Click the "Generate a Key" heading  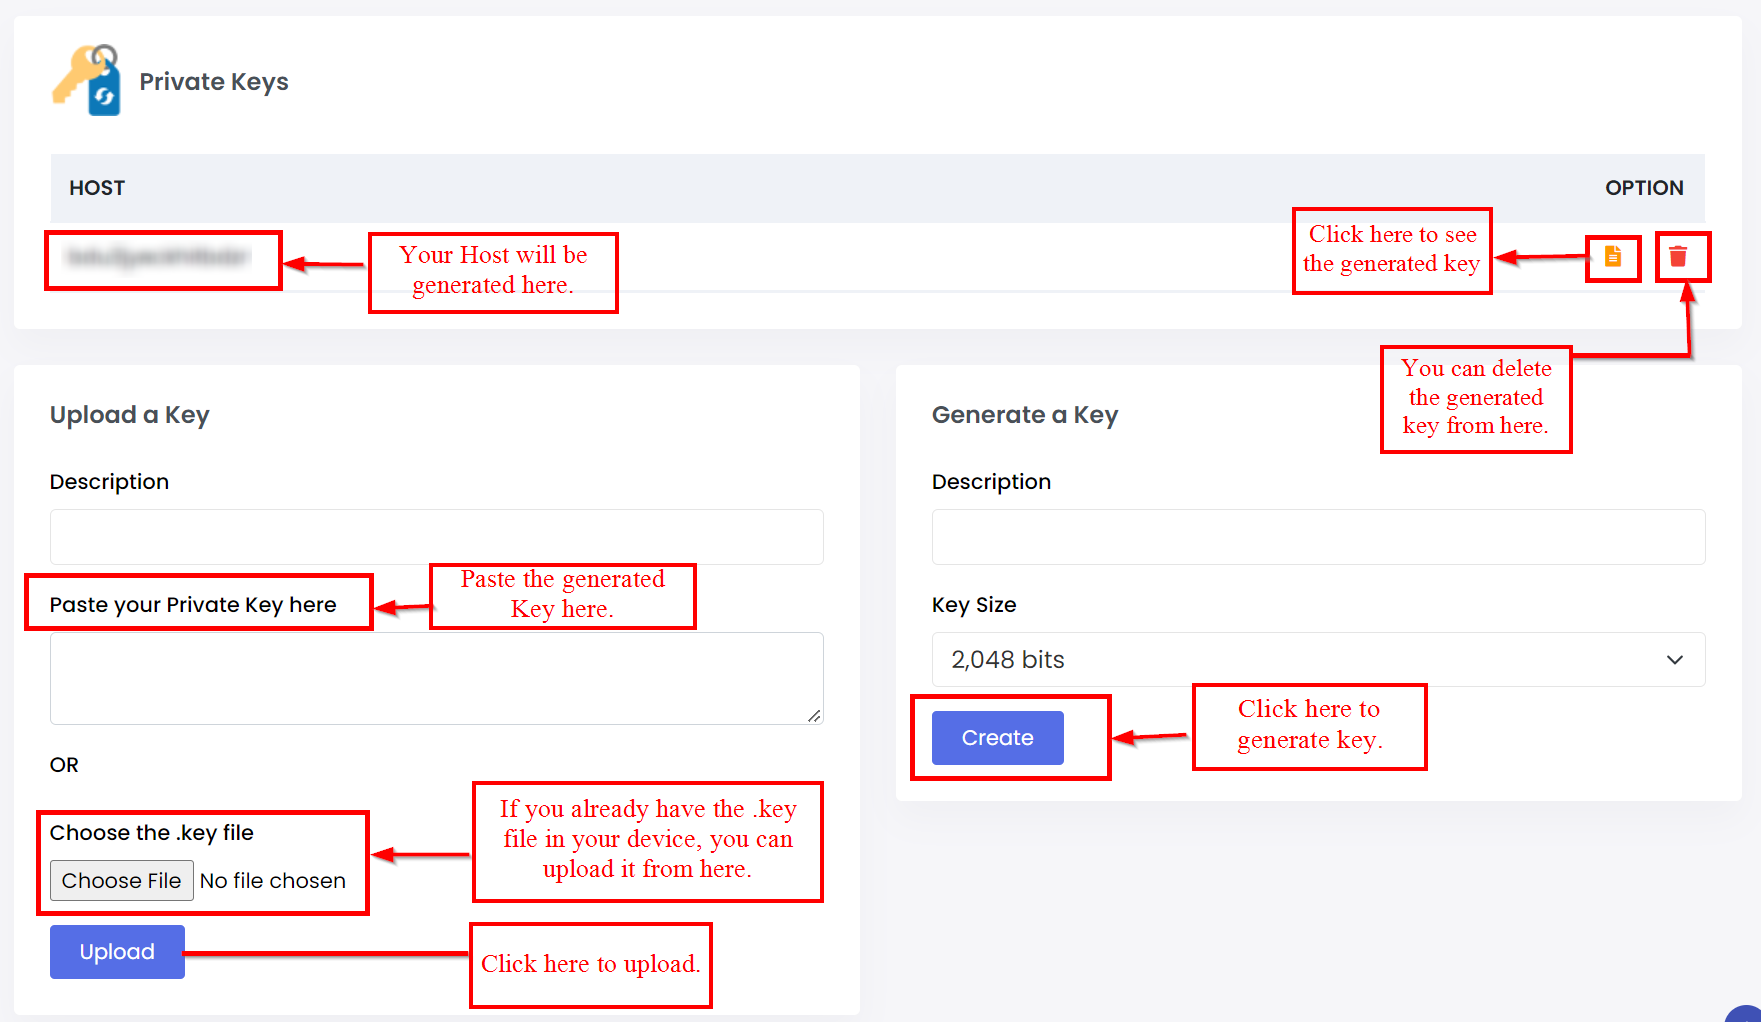1024,415
